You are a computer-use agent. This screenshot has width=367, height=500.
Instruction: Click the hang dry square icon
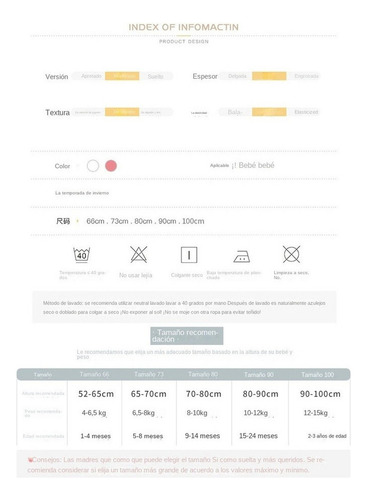[x=189, y=255]
